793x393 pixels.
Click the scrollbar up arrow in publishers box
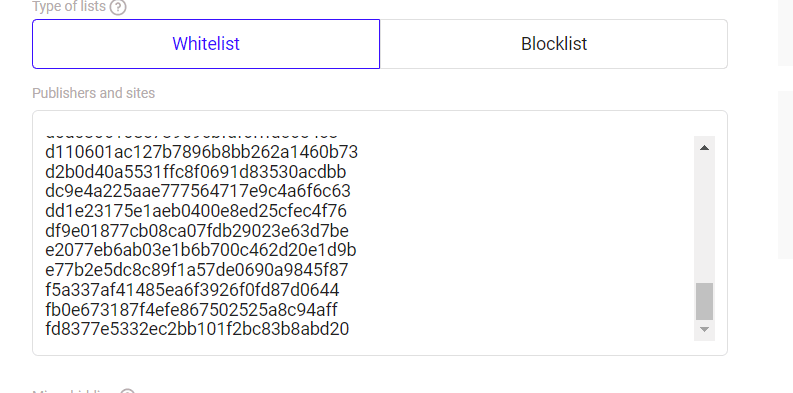click(x=704, y=148)
